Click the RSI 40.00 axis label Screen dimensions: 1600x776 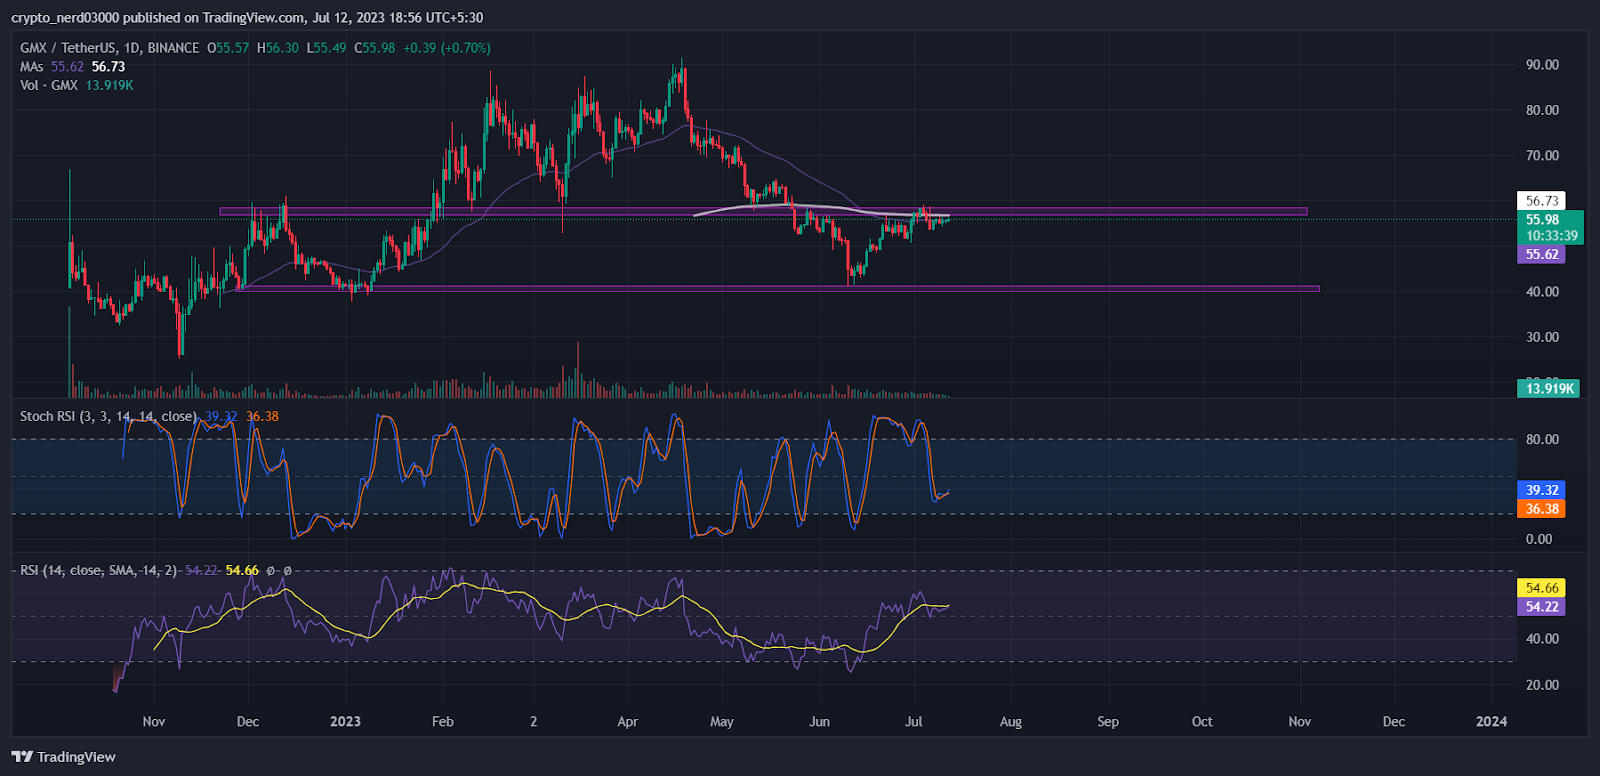tap(1542, 639)
